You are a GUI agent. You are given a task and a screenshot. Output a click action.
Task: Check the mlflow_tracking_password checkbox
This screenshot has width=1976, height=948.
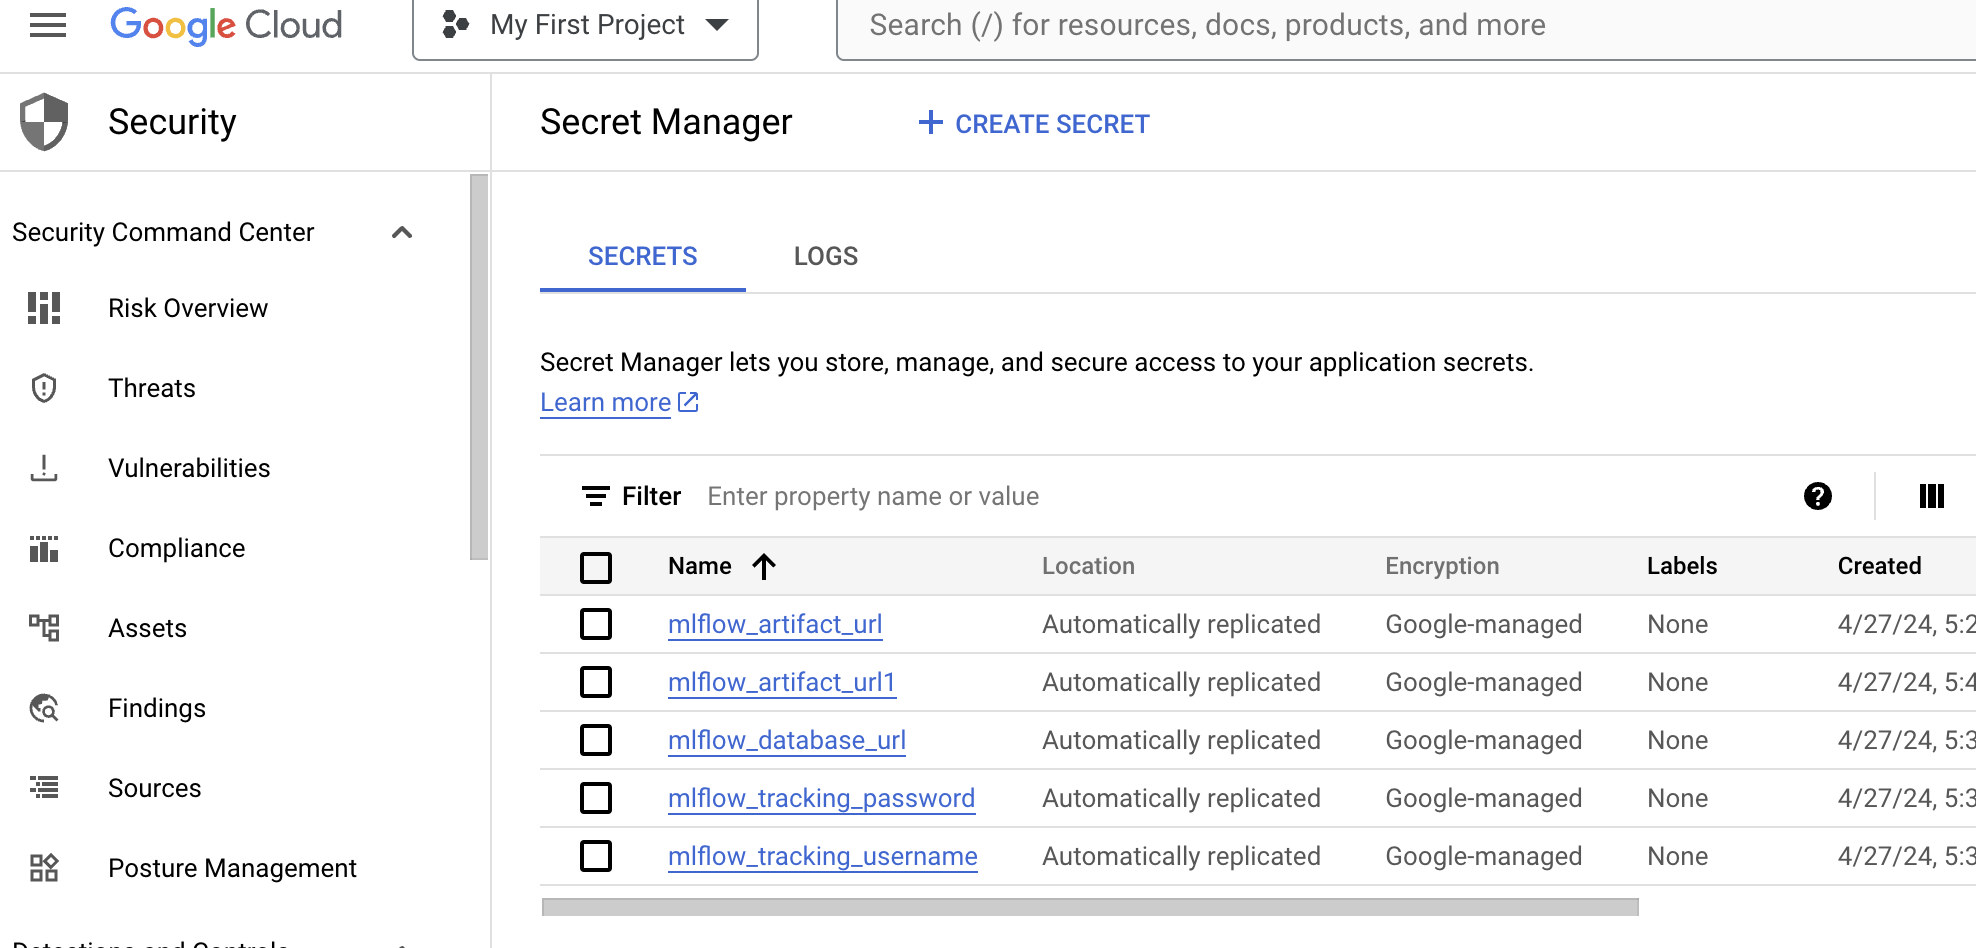[596, 798]
